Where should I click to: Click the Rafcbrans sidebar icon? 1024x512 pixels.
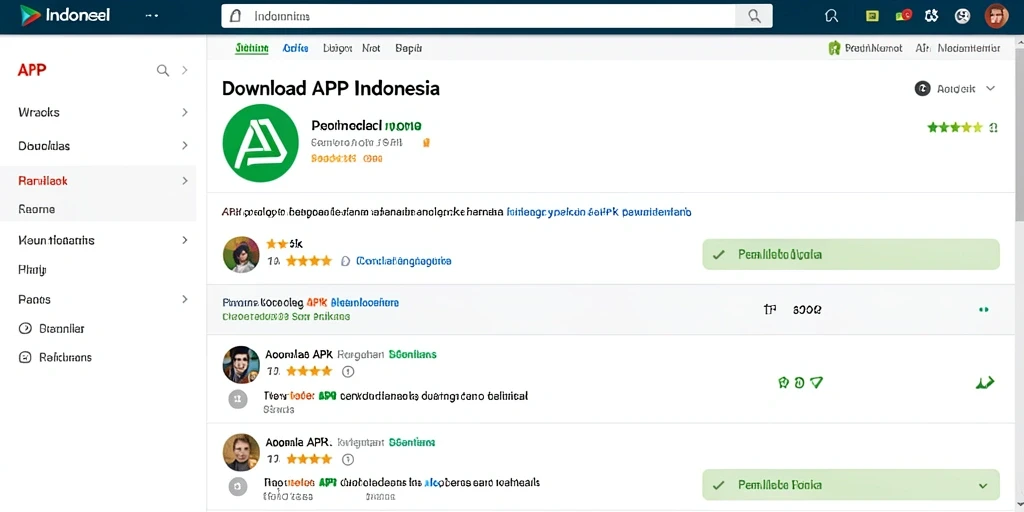coord(25,357)
